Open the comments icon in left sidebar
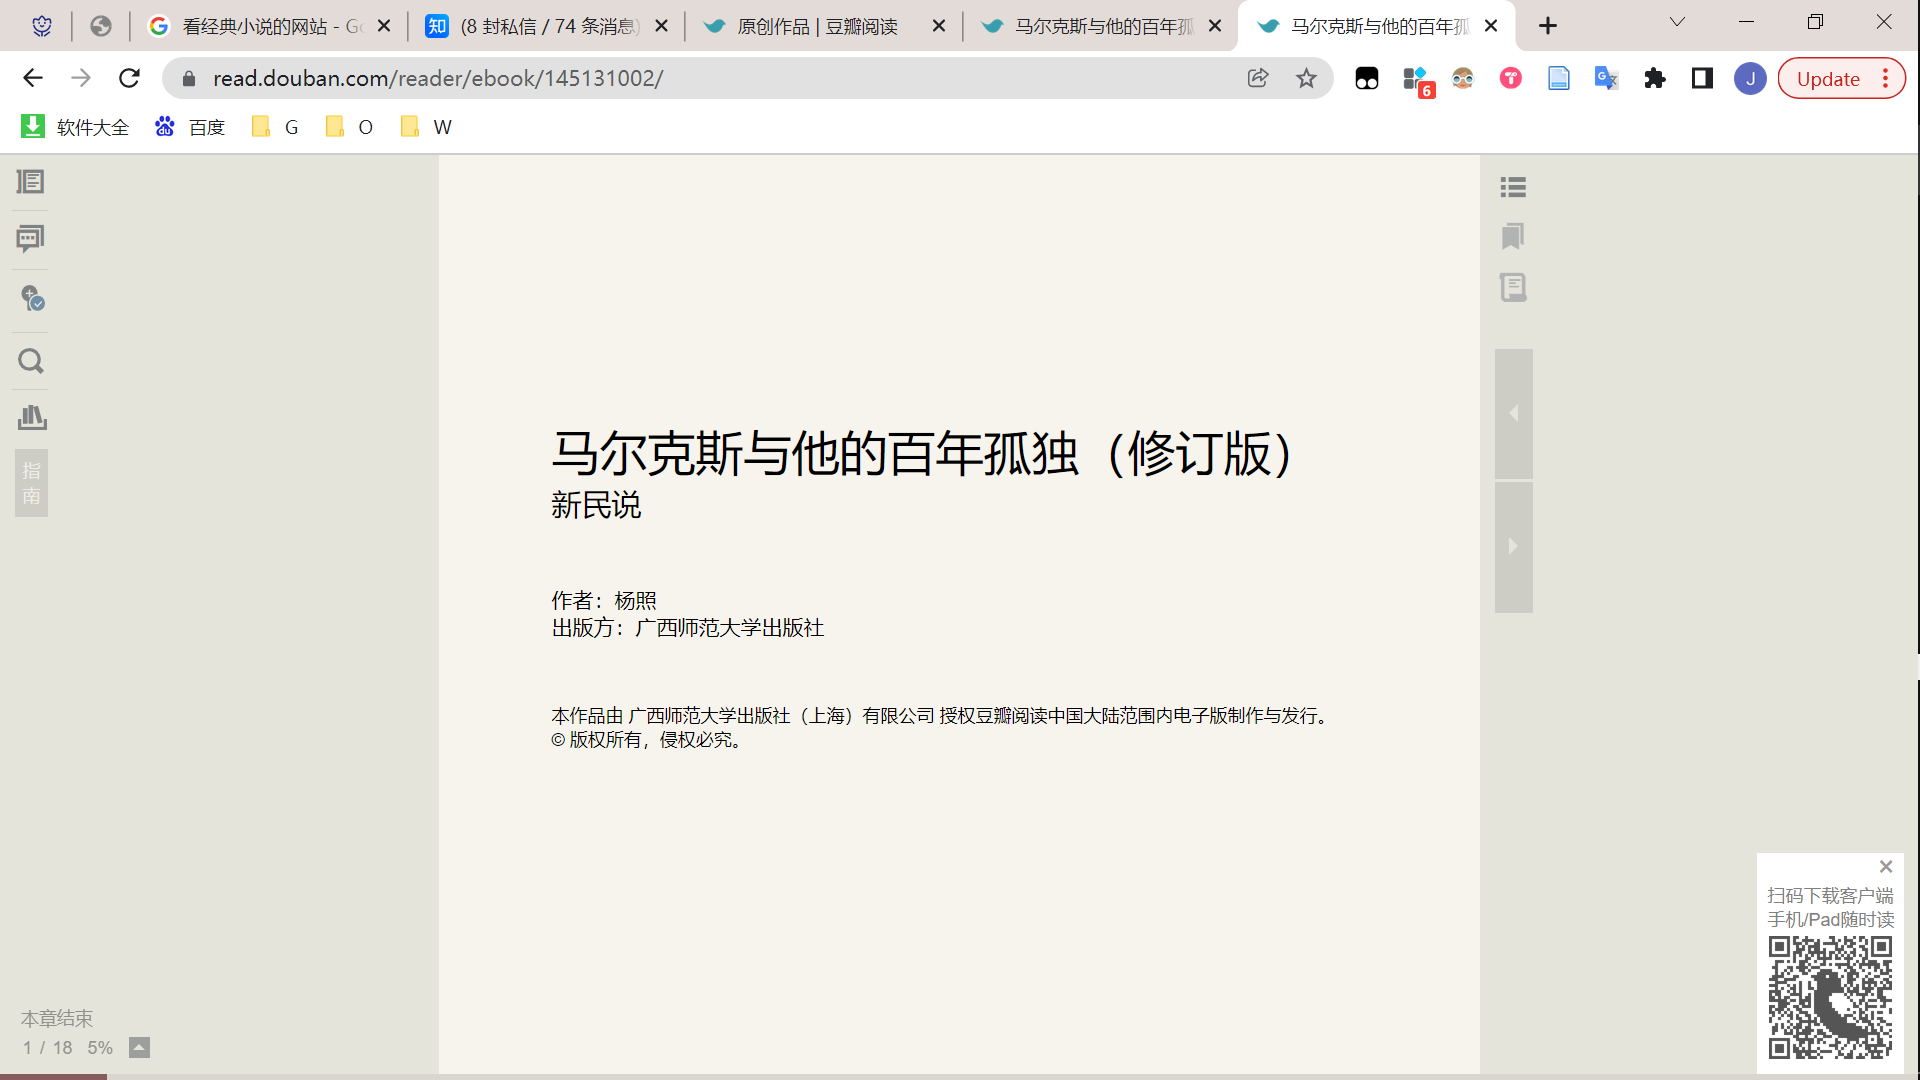This screenshot has height=1080, width=1920. tap(31, 239)
